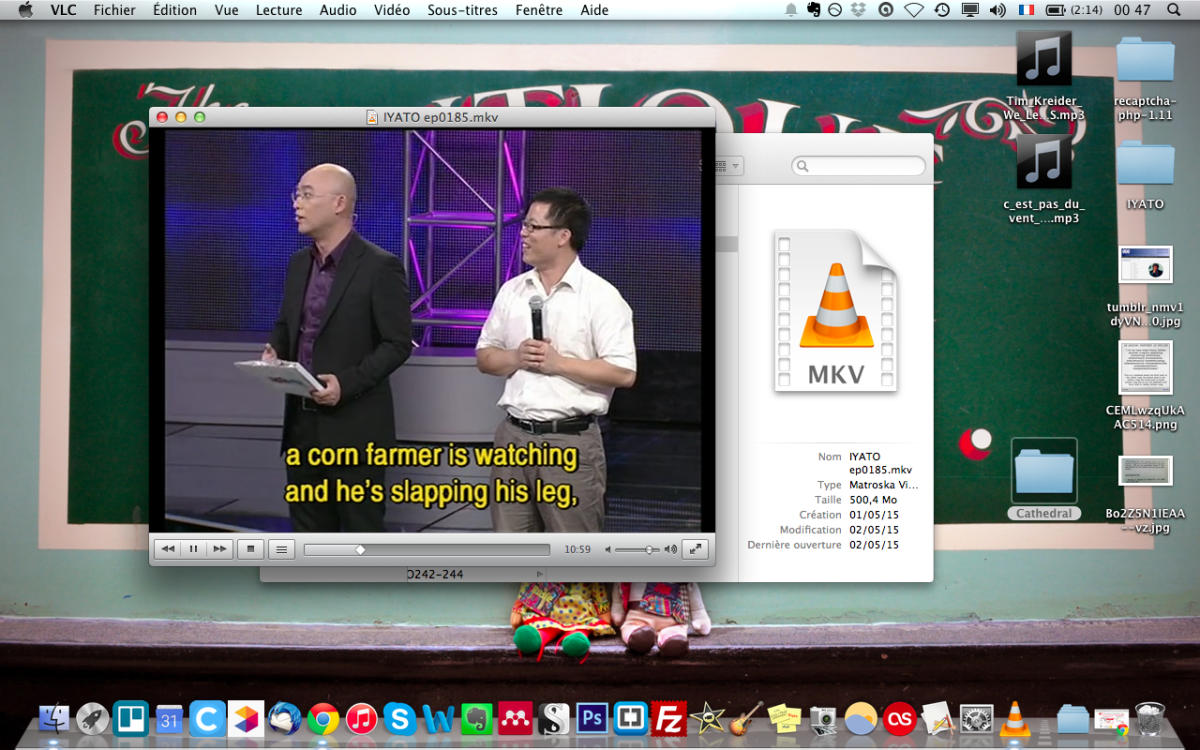Set VLC volume to maximum icon

pos(670,550)
